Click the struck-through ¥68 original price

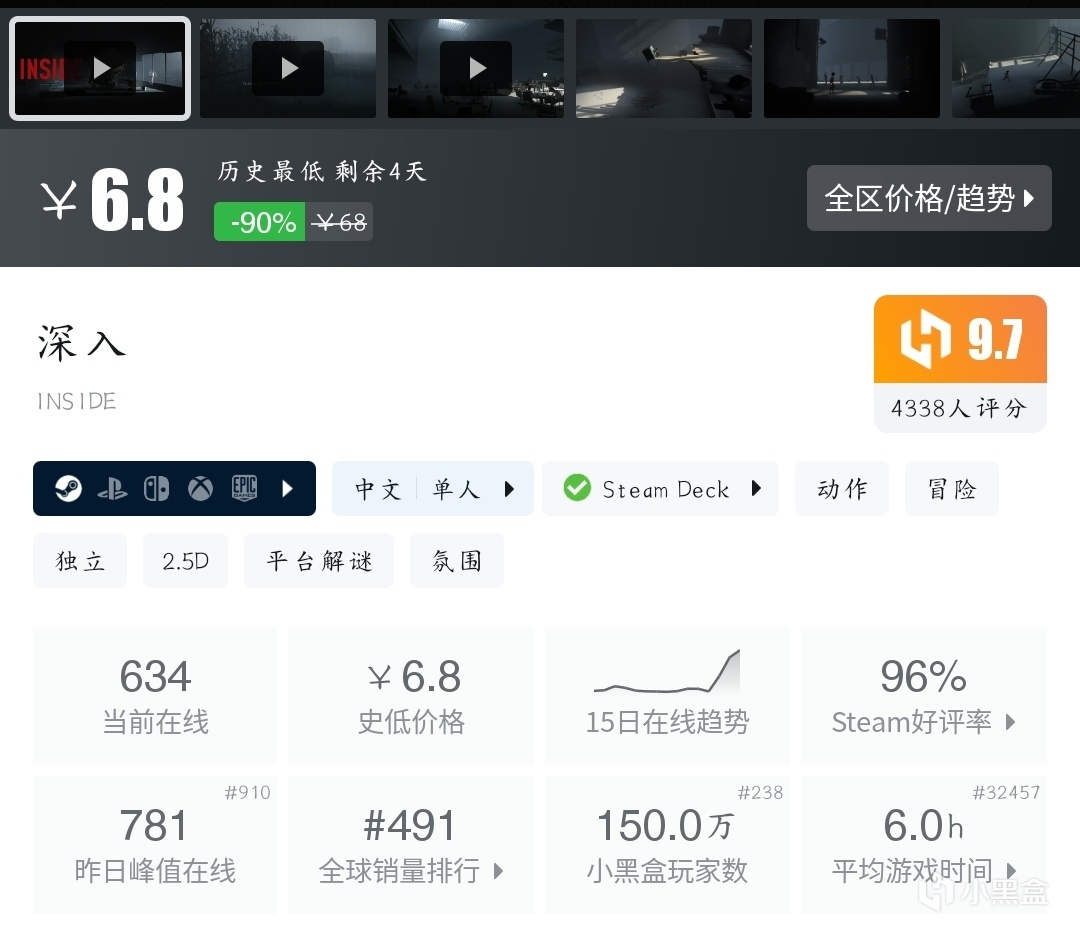tap(339, 222)
